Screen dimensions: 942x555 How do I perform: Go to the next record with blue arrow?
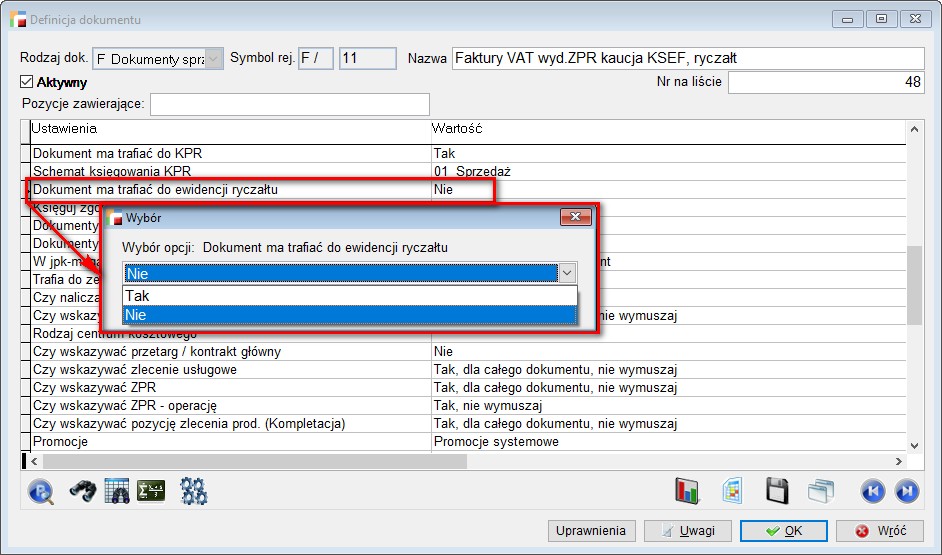click(x=906, y=491)
